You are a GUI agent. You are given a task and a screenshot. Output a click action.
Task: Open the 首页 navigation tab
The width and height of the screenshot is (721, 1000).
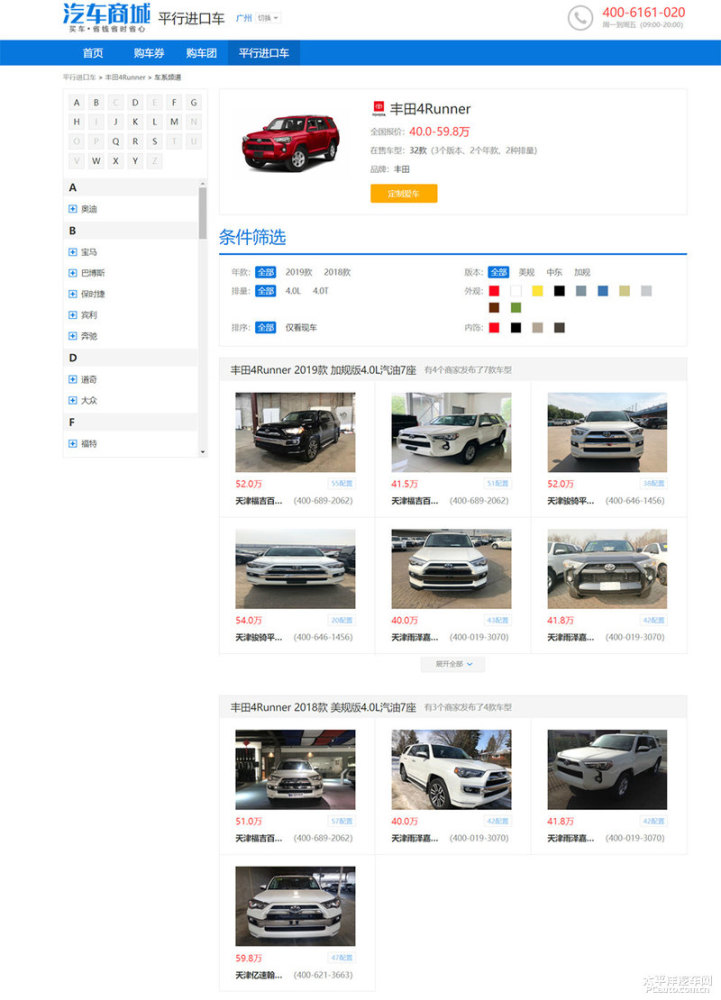pyautogui.click(x=93, y=53)
